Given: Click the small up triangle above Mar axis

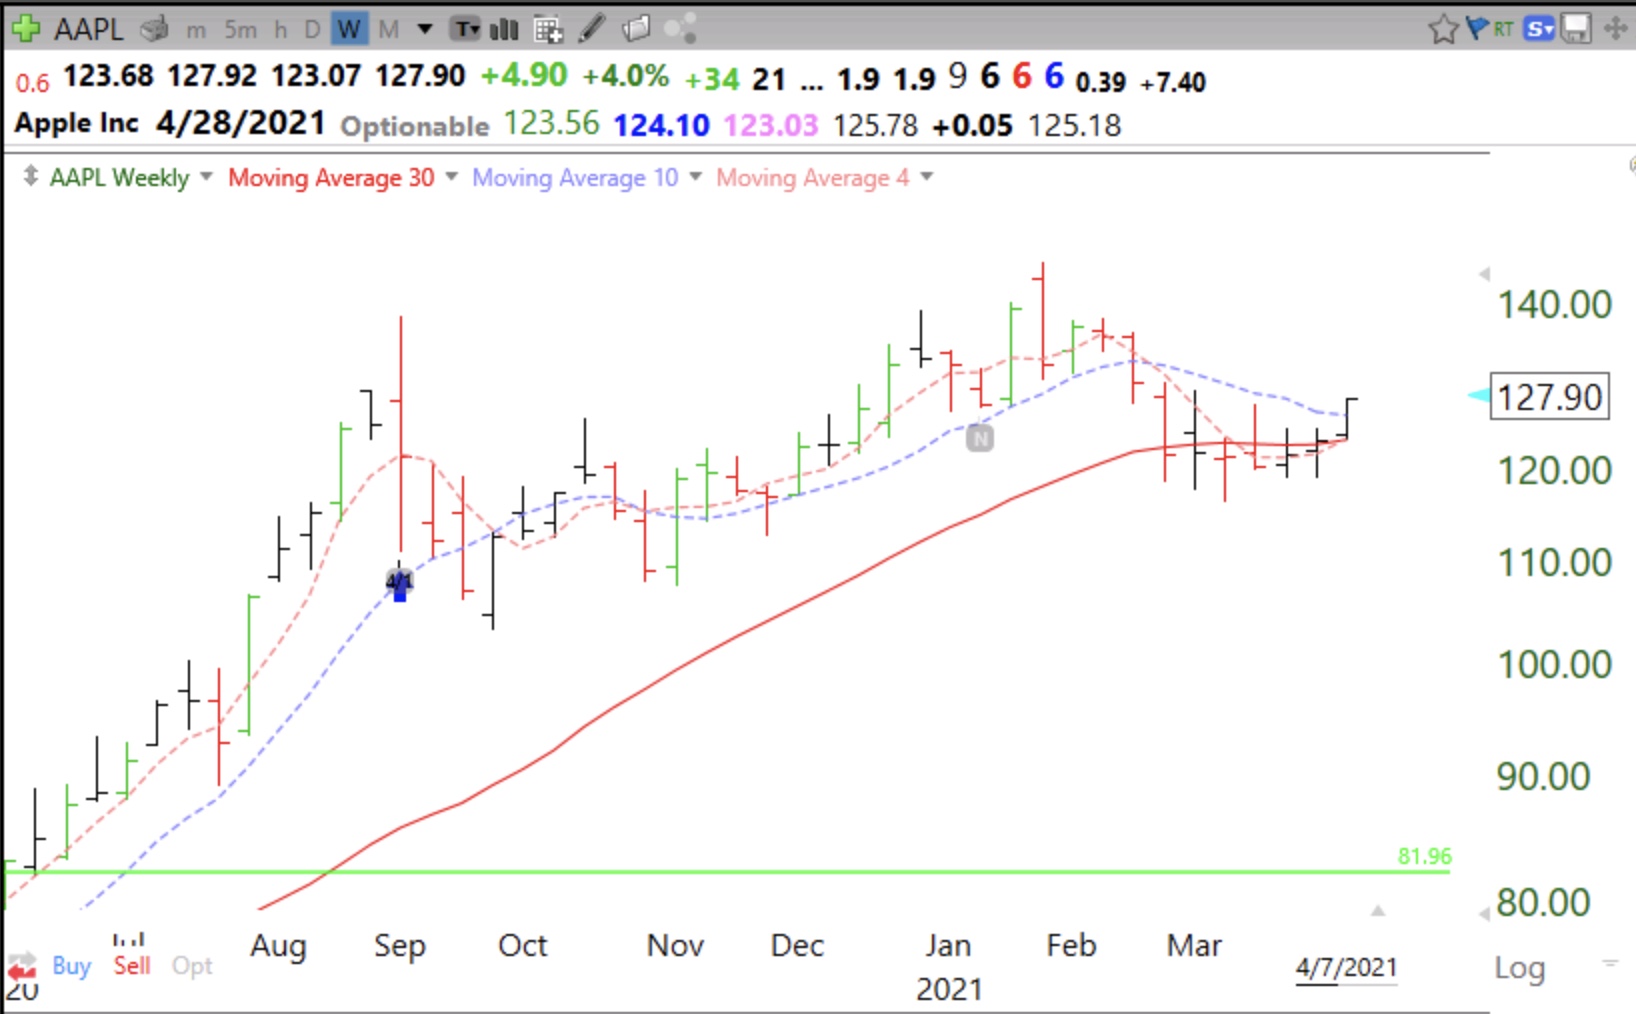Looking at the screenshot, I should pyautogui.click(x=1378, y=910).
